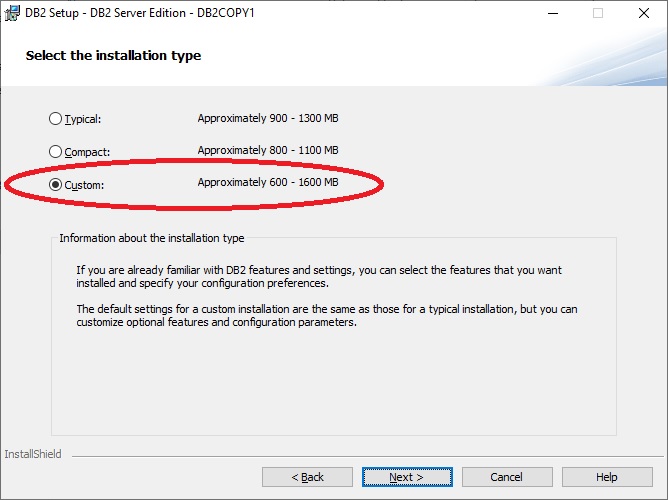
Task: Click the InstallShield label at bottom left
Action: pyautogui.click(x=33, y=454)
